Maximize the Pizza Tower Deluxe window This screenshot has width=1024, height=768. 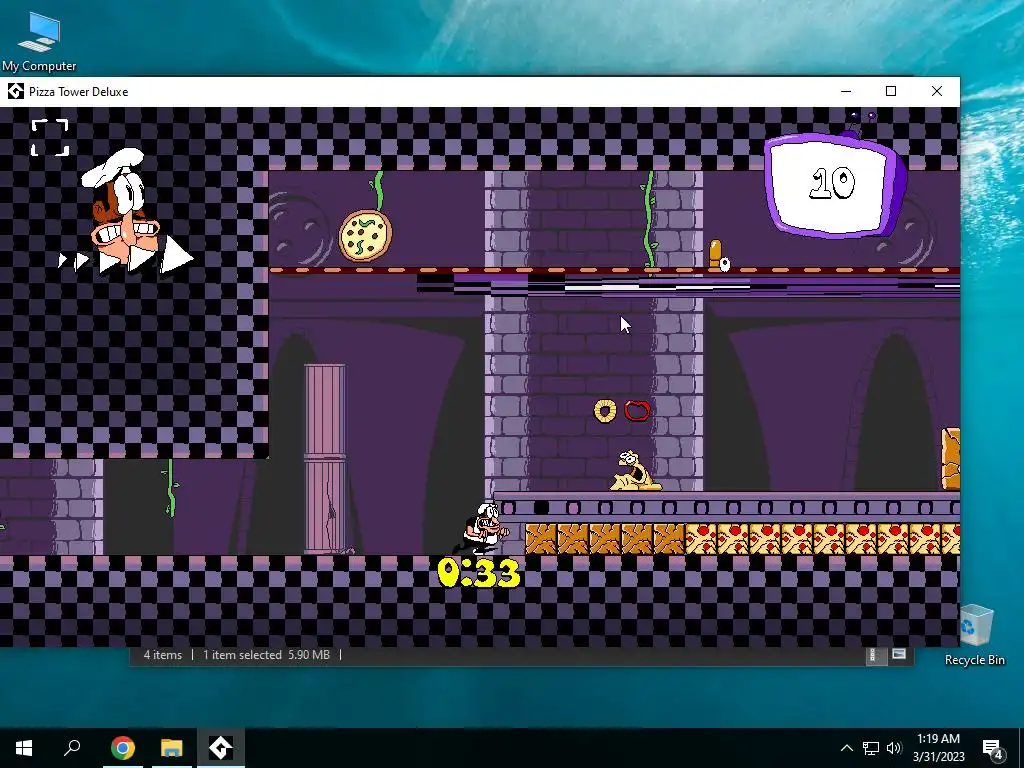pos(891,91)
